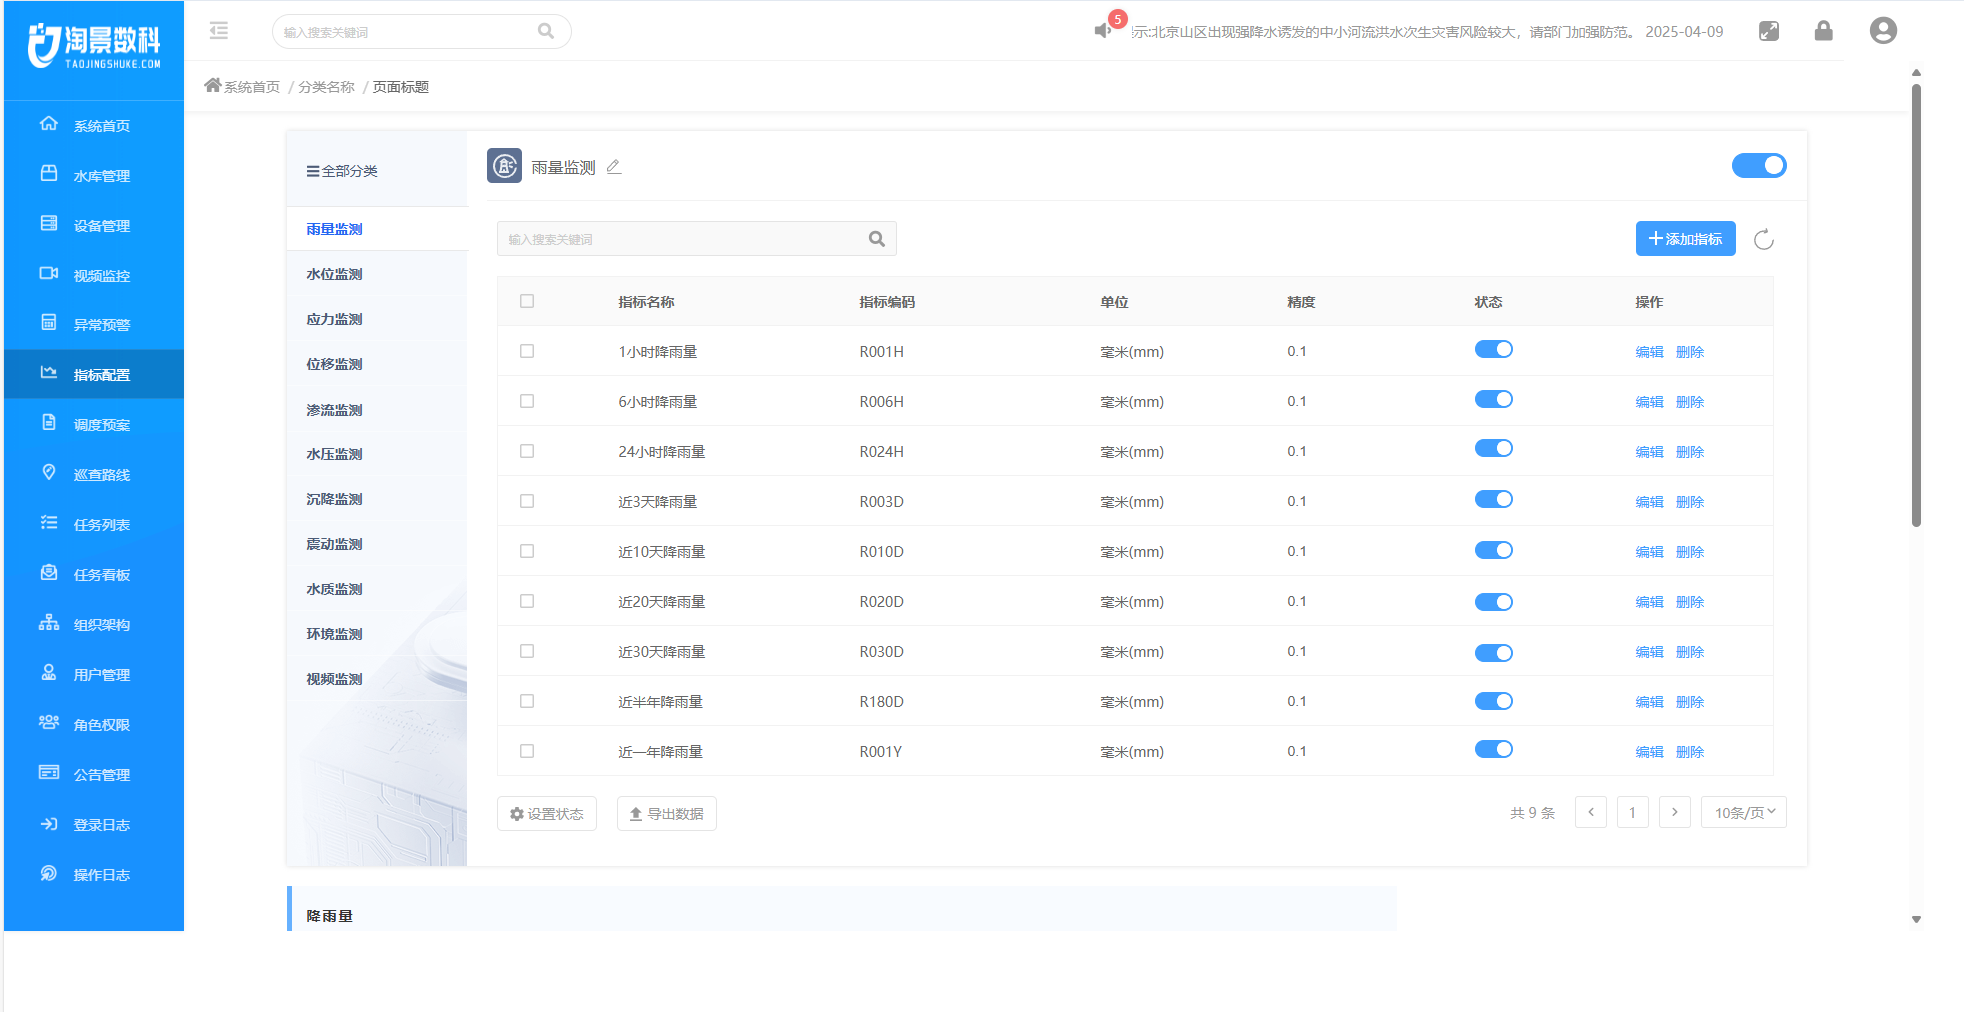
Task: Select the 水位监测 category tab
Action: [377, 274]
